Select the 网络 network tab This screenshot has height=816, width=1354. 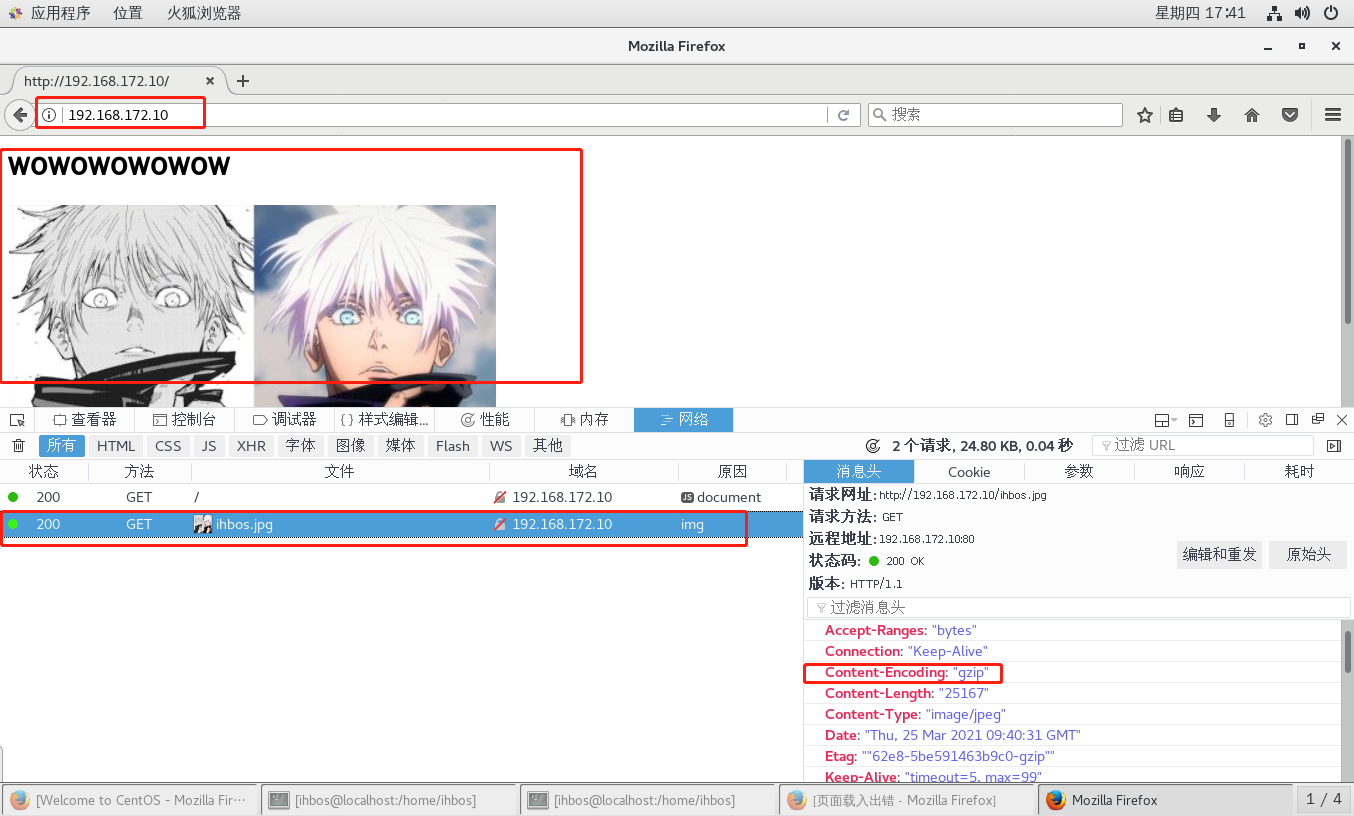click(684, 420)
